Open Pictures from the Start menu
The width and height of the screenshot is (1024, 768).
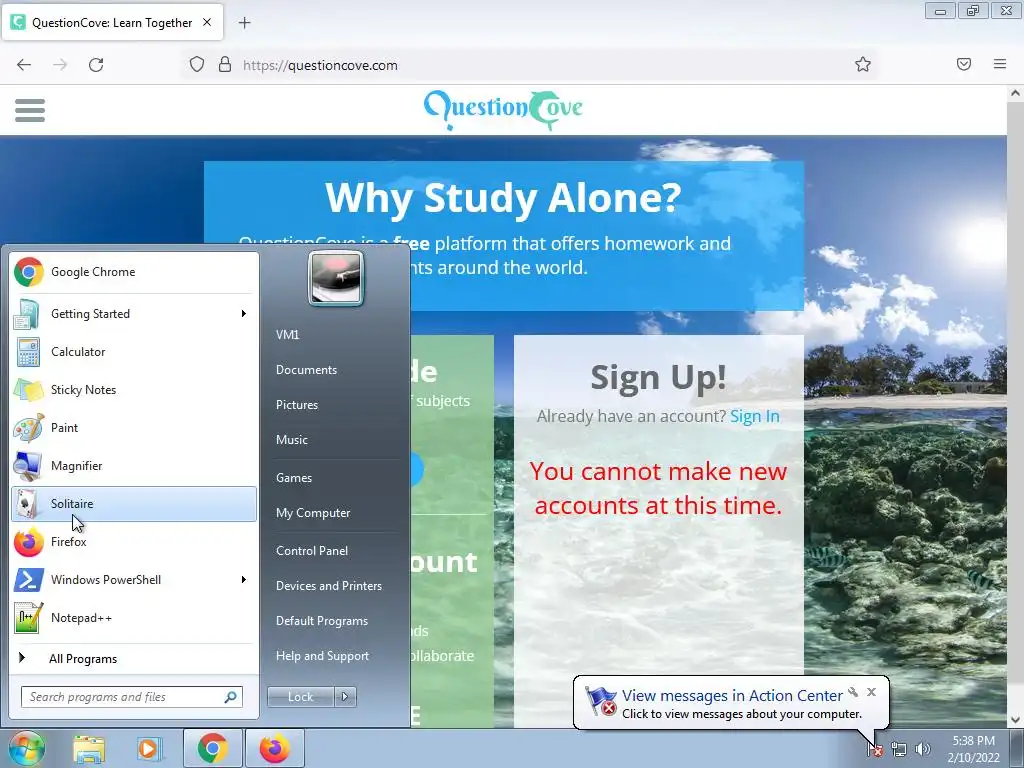(296, 405)
